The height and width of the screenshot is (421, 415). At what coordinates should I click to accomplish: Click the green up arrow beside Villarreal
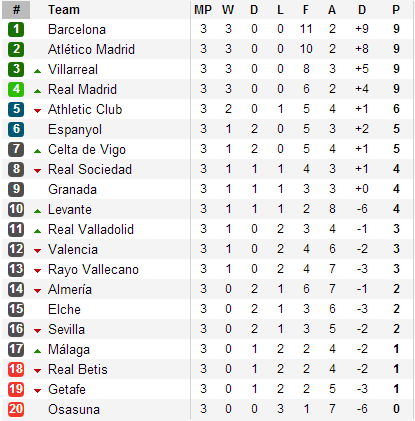tap(38, 71)
